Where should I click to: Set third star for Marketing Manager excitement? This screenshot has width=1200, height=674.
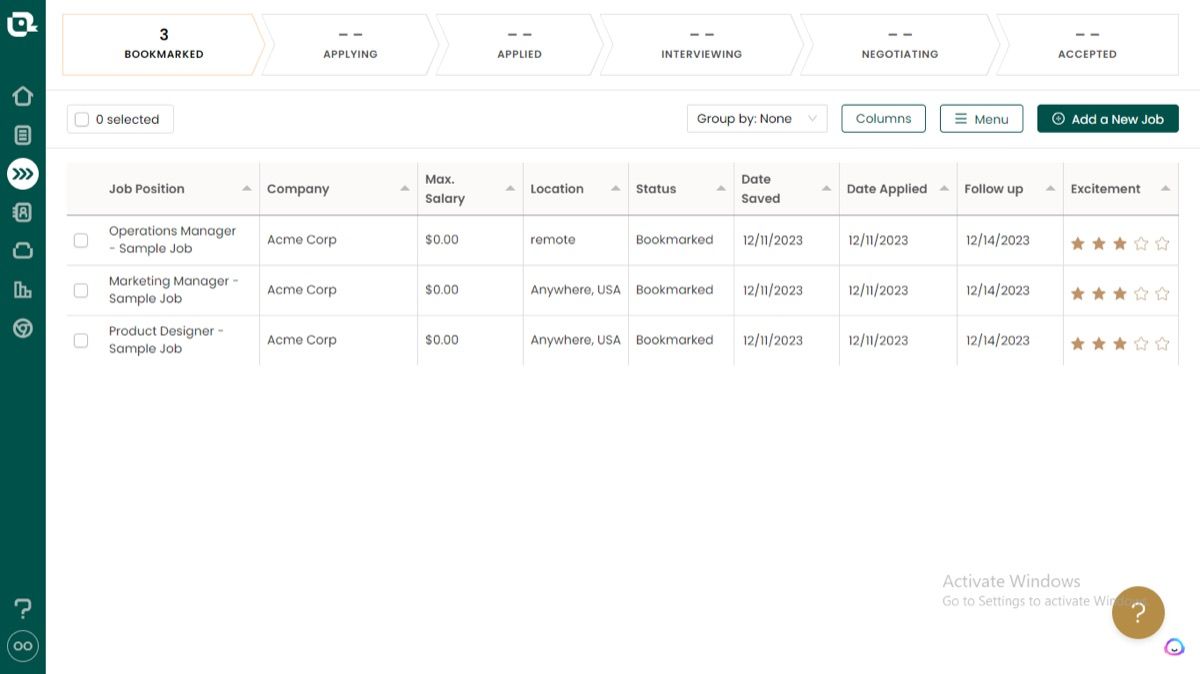(1120, 293)
